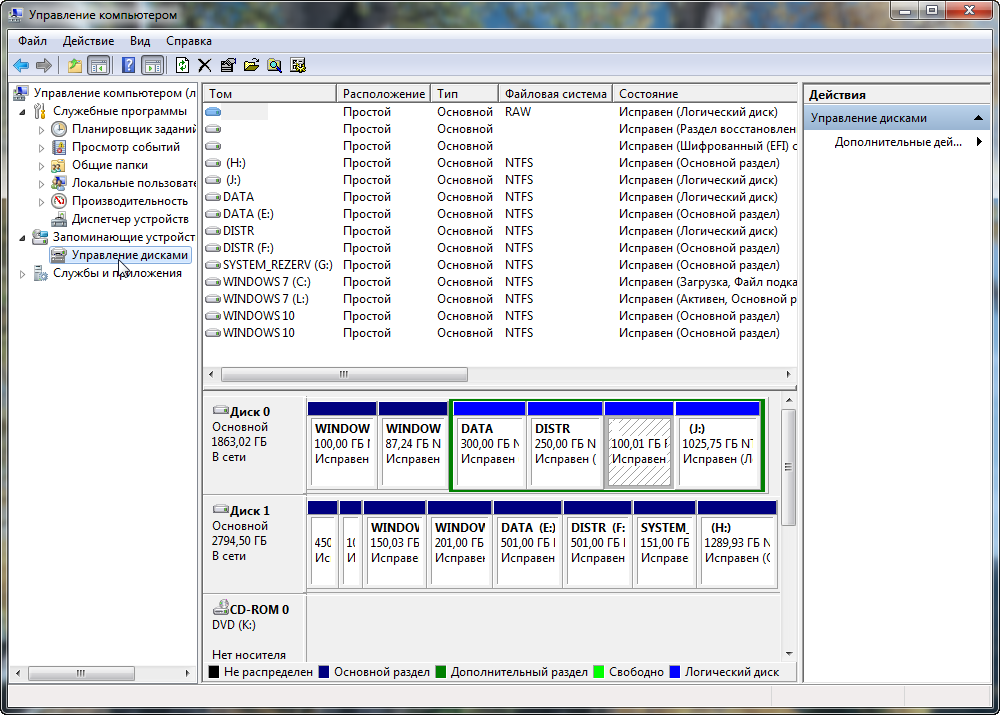The height and width of the screenshot is (715, 1000).
Task: Open the Файл menu
Action: [33, 41]
